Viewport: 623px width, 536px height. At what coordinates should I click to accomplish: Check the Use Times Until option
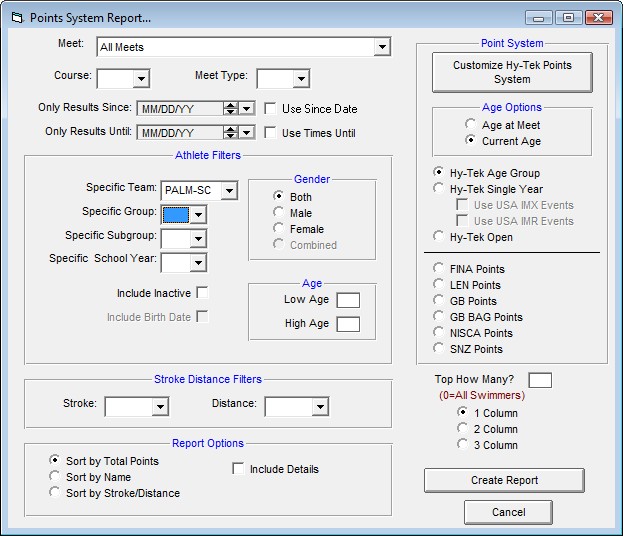[271, 132]
